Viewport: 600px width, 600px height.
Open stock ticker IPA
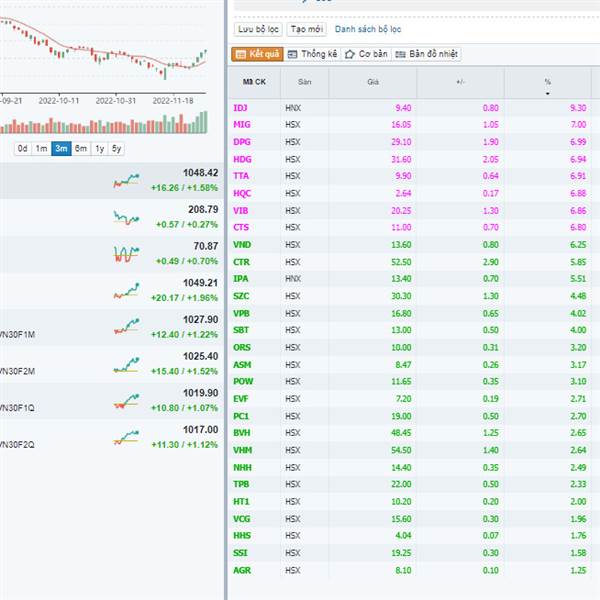pyautogui.click(x=241, y=279)
